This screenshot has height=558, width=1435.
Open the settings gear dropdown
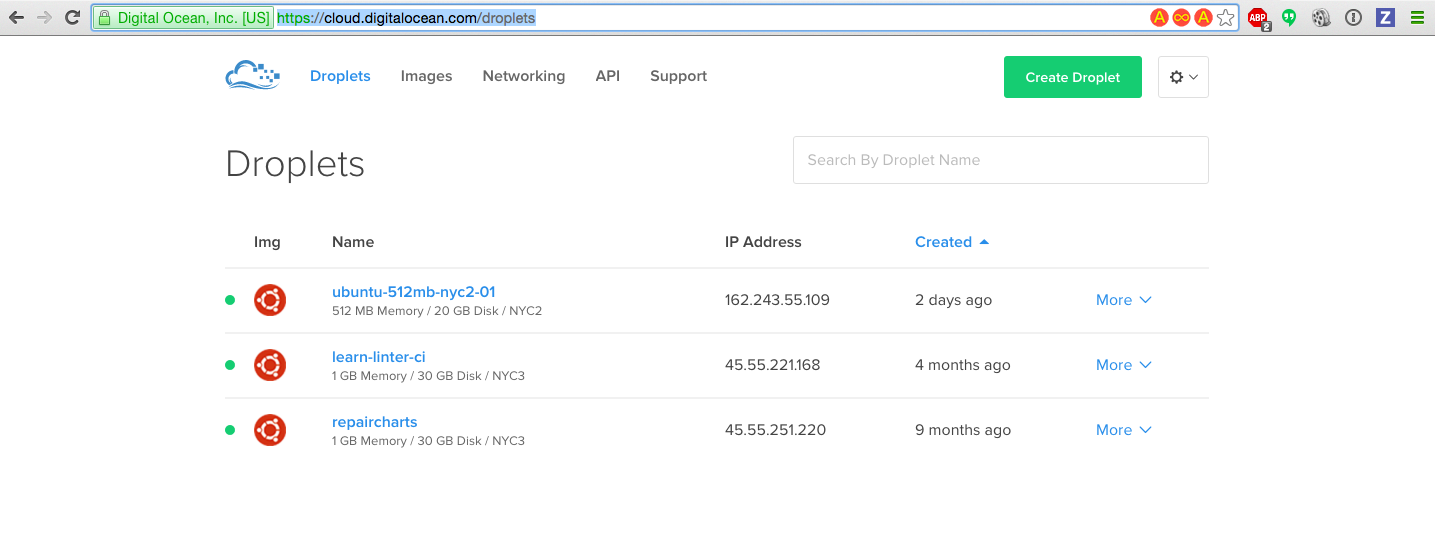(x=1183, y=77)
